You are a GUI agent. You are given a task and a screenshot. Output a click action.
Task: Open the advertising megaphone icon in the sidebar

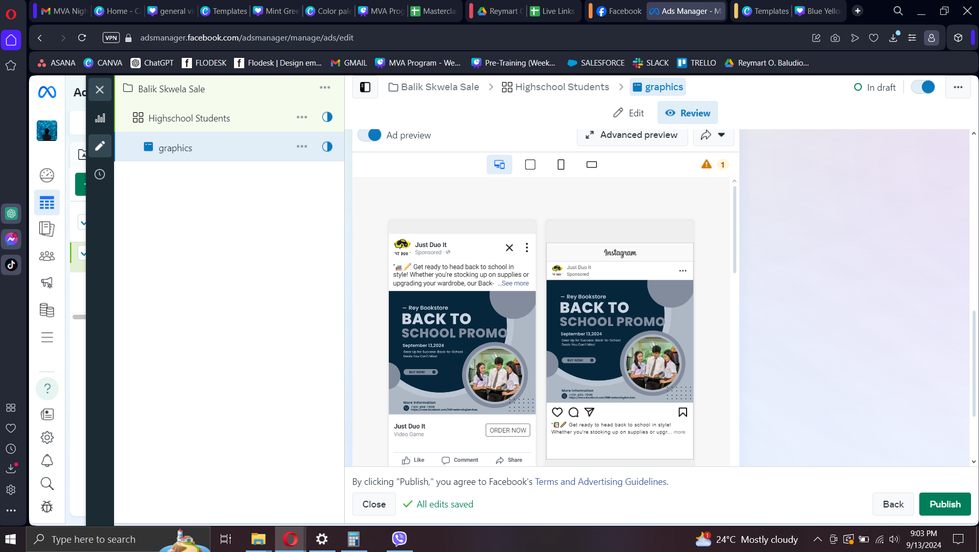pyautogui.click(x=47, y=283)
